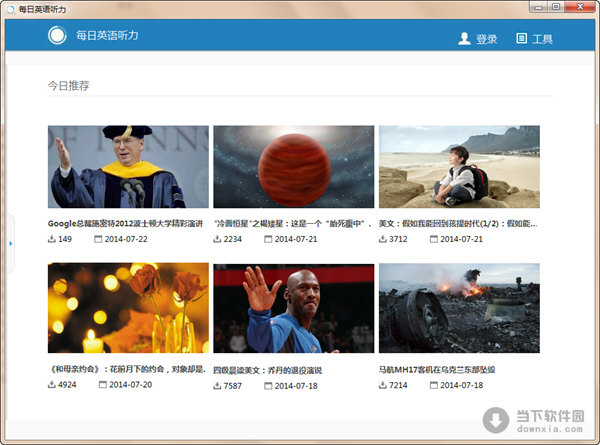Open the 工具 tools menu
Image resolution: width=600 pixels, height=445 pixels.
(x=542, y=39)
